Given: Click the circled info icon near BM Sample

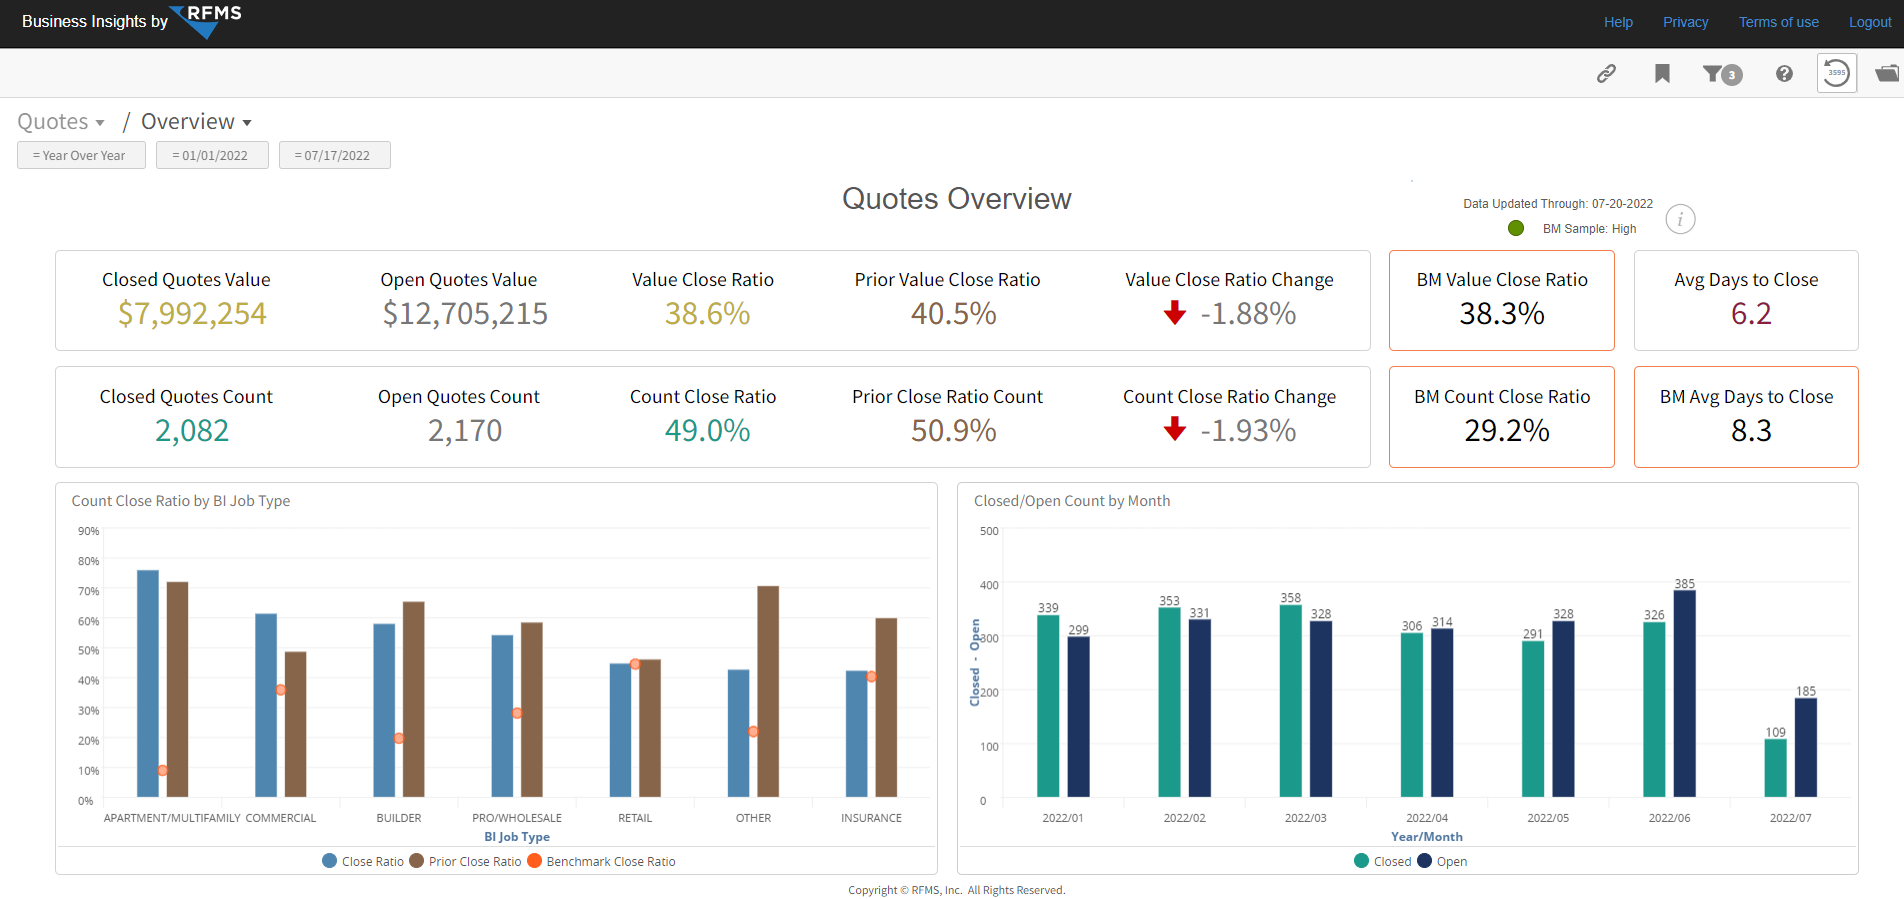Looking at the screenshot, I should [1680, 219].
